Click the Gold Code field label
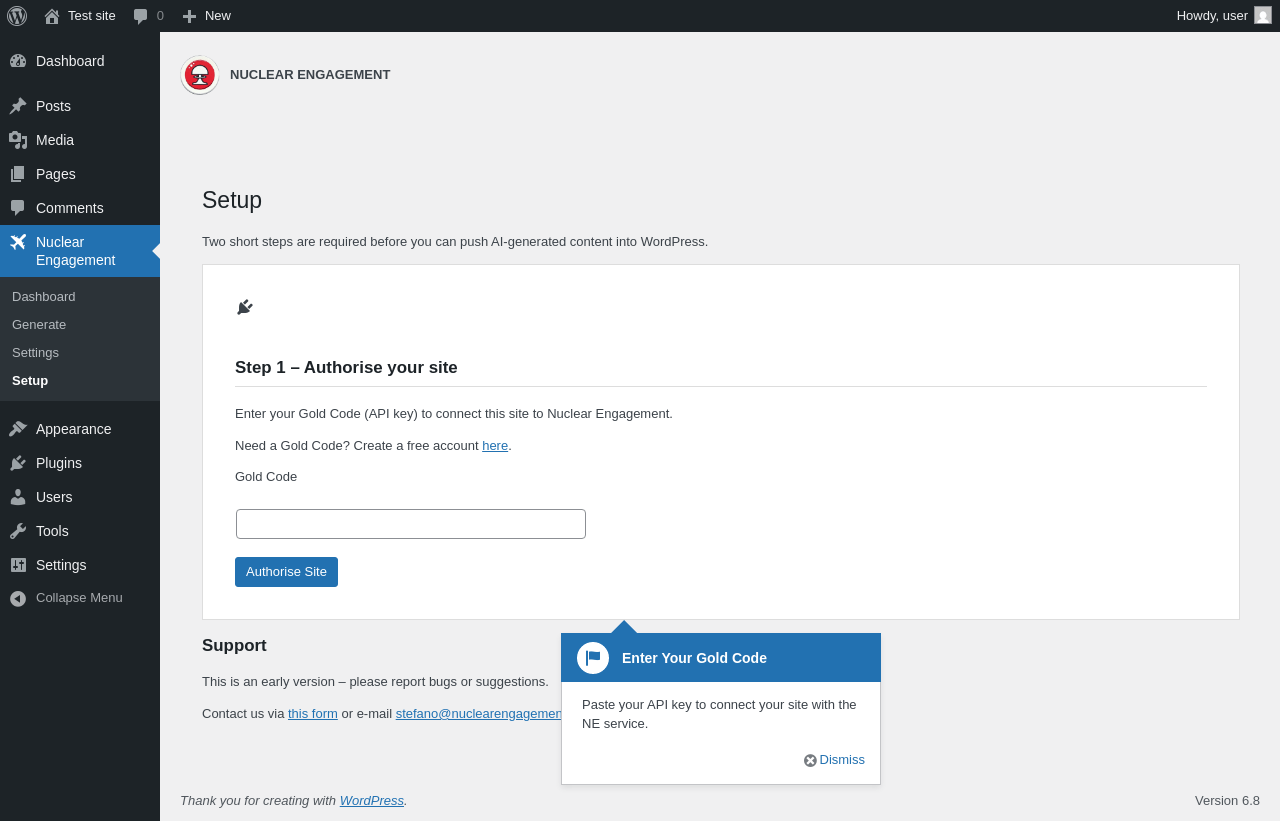This screenshot has width=1280, height=821. tap(266, 477)
